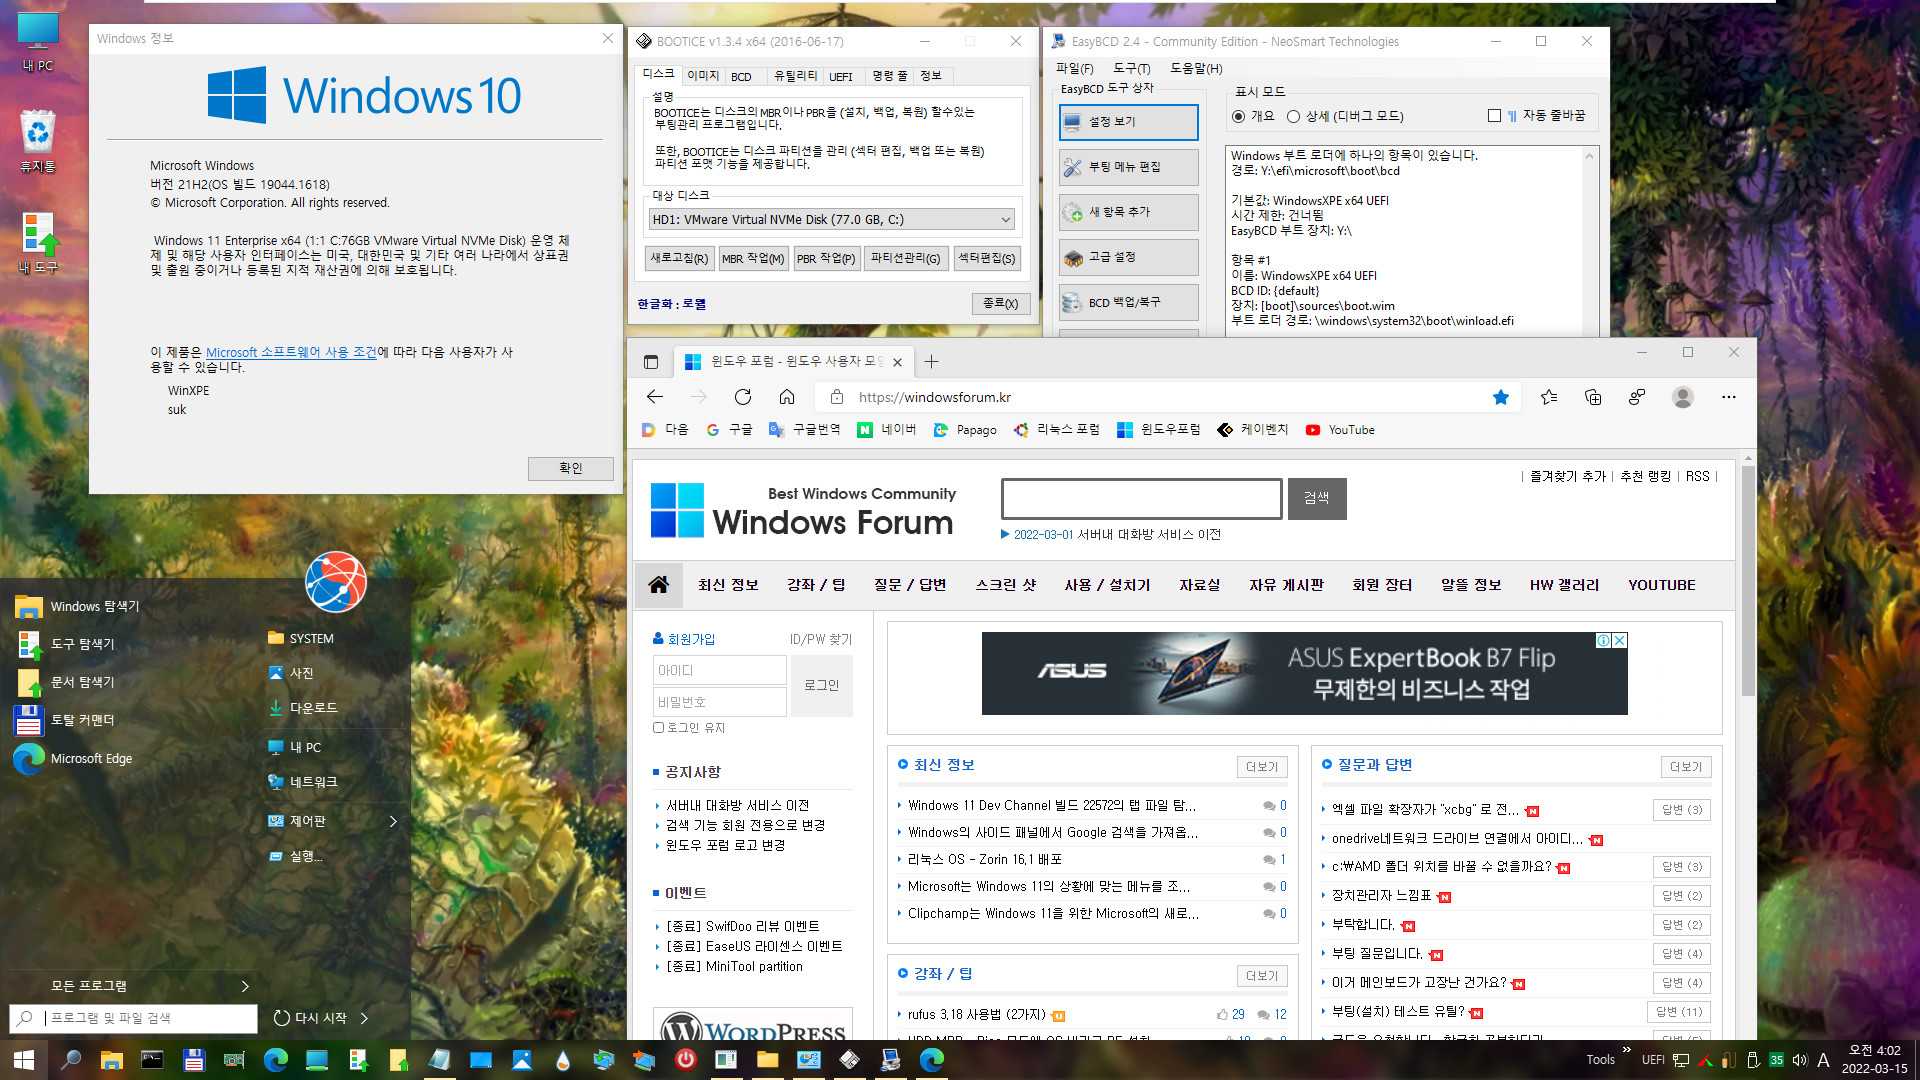This screenshot has height=1080, width=1920.
Task: Open 부팅 메뉴 편집 in EasyBCD
Action: pos(1128,167)
